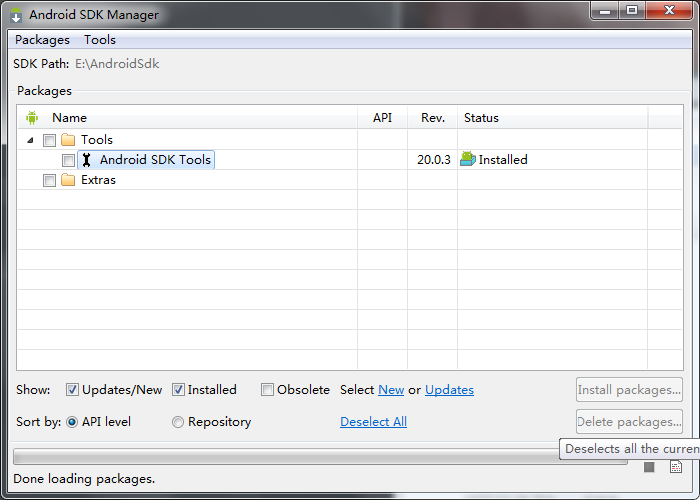The height and width of the screenshot is (500, 700).
Task: Click the SDK Manager title bar icon
Action: [16, 15]
